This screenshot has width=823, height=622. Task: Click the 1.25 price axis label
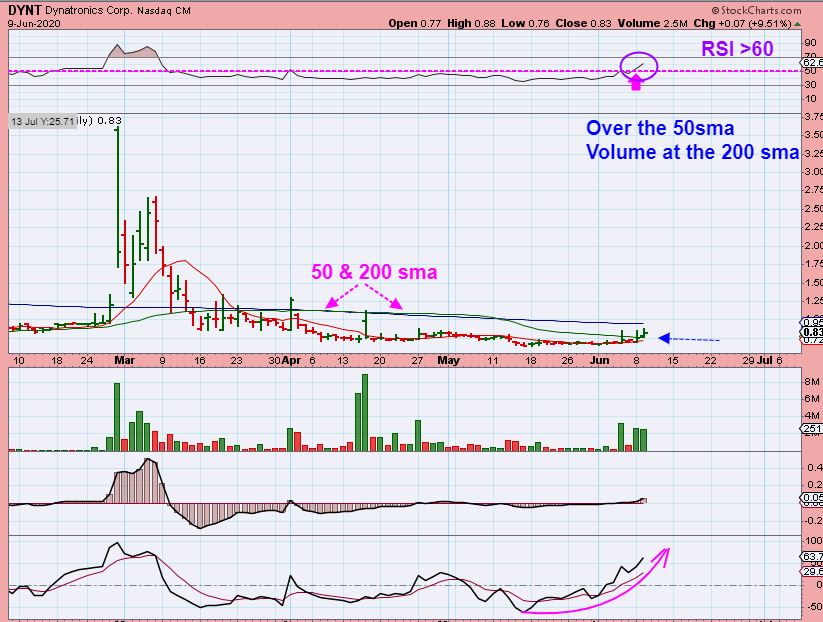(813, 301)
